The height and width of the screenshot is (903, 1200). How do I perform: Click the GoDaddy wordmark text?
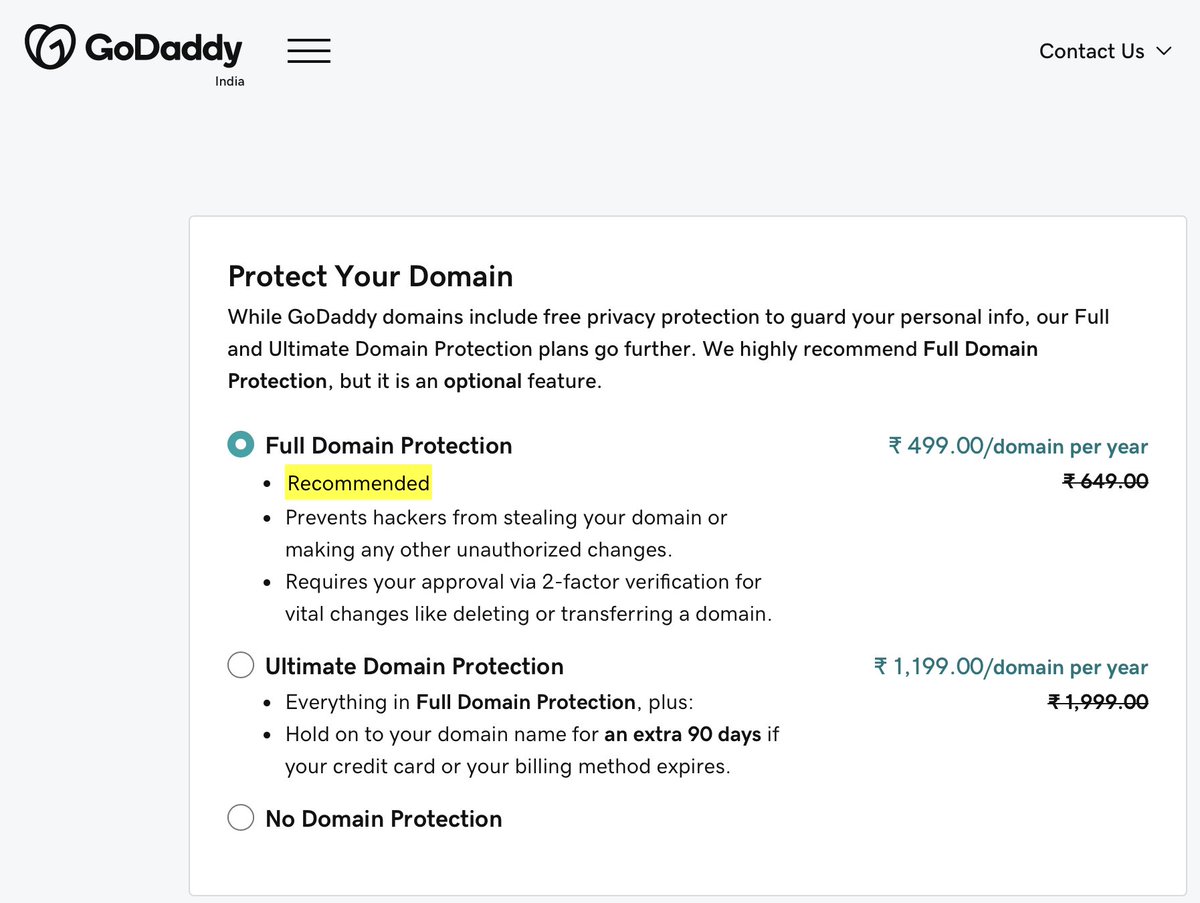pos(164,48)
